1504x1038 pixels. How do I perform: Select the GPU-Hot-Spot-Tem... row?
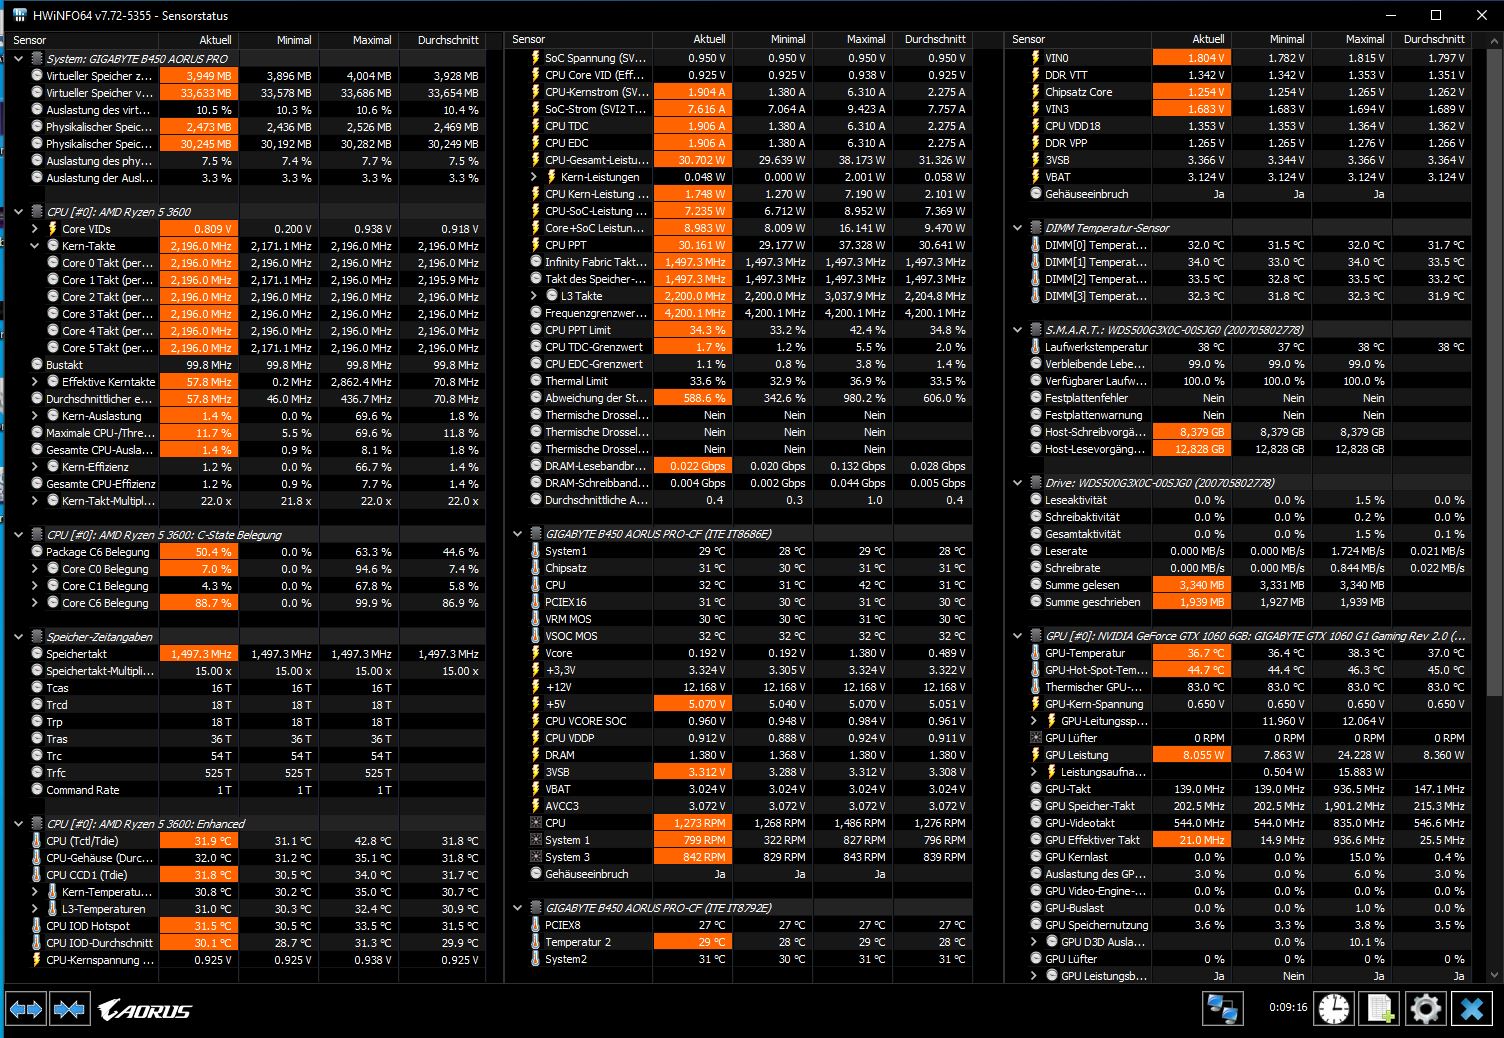tap(1240, 670)
